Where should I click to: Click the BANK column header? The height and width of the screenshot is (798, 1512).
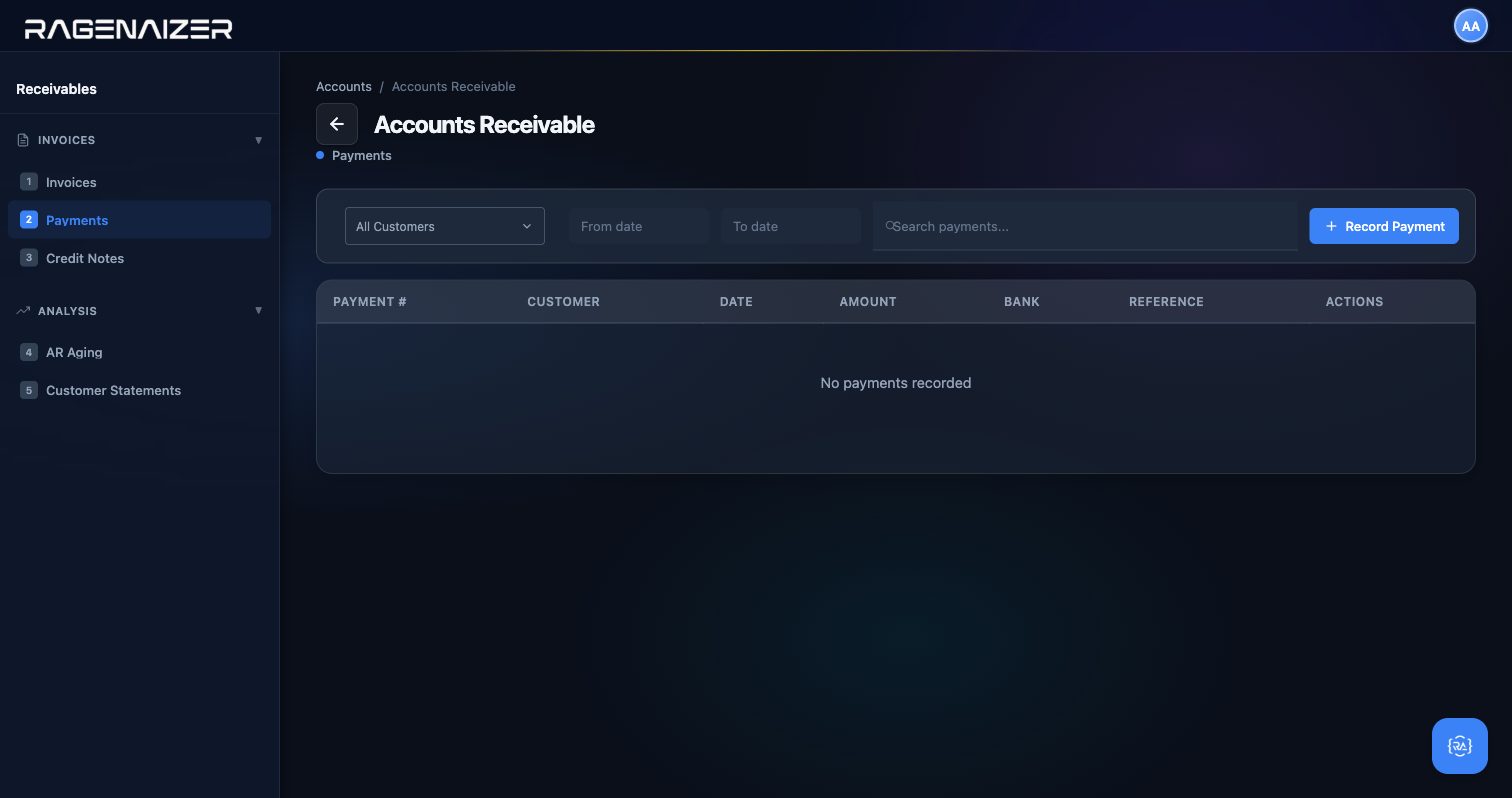pos(1022,302)
